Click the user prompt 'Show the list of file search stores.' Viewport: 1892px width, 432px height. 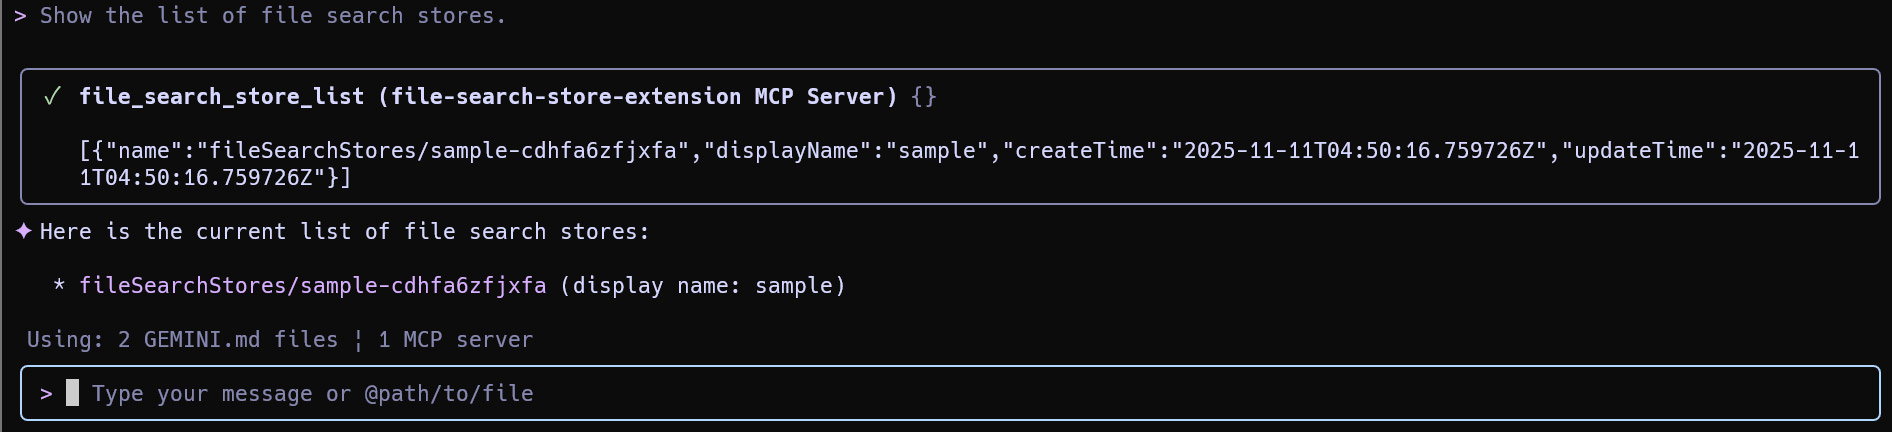[273, 16]
